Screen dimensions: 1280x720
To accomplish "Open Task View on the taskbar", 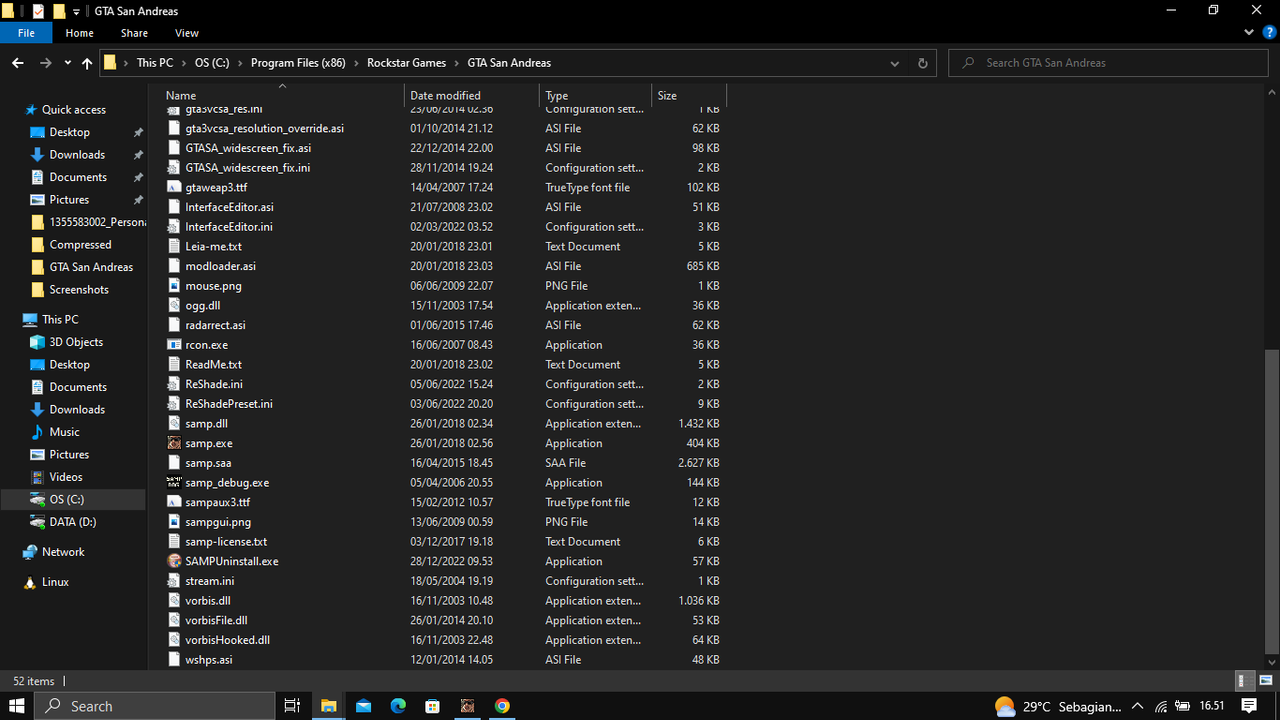I will coord(292,706).
